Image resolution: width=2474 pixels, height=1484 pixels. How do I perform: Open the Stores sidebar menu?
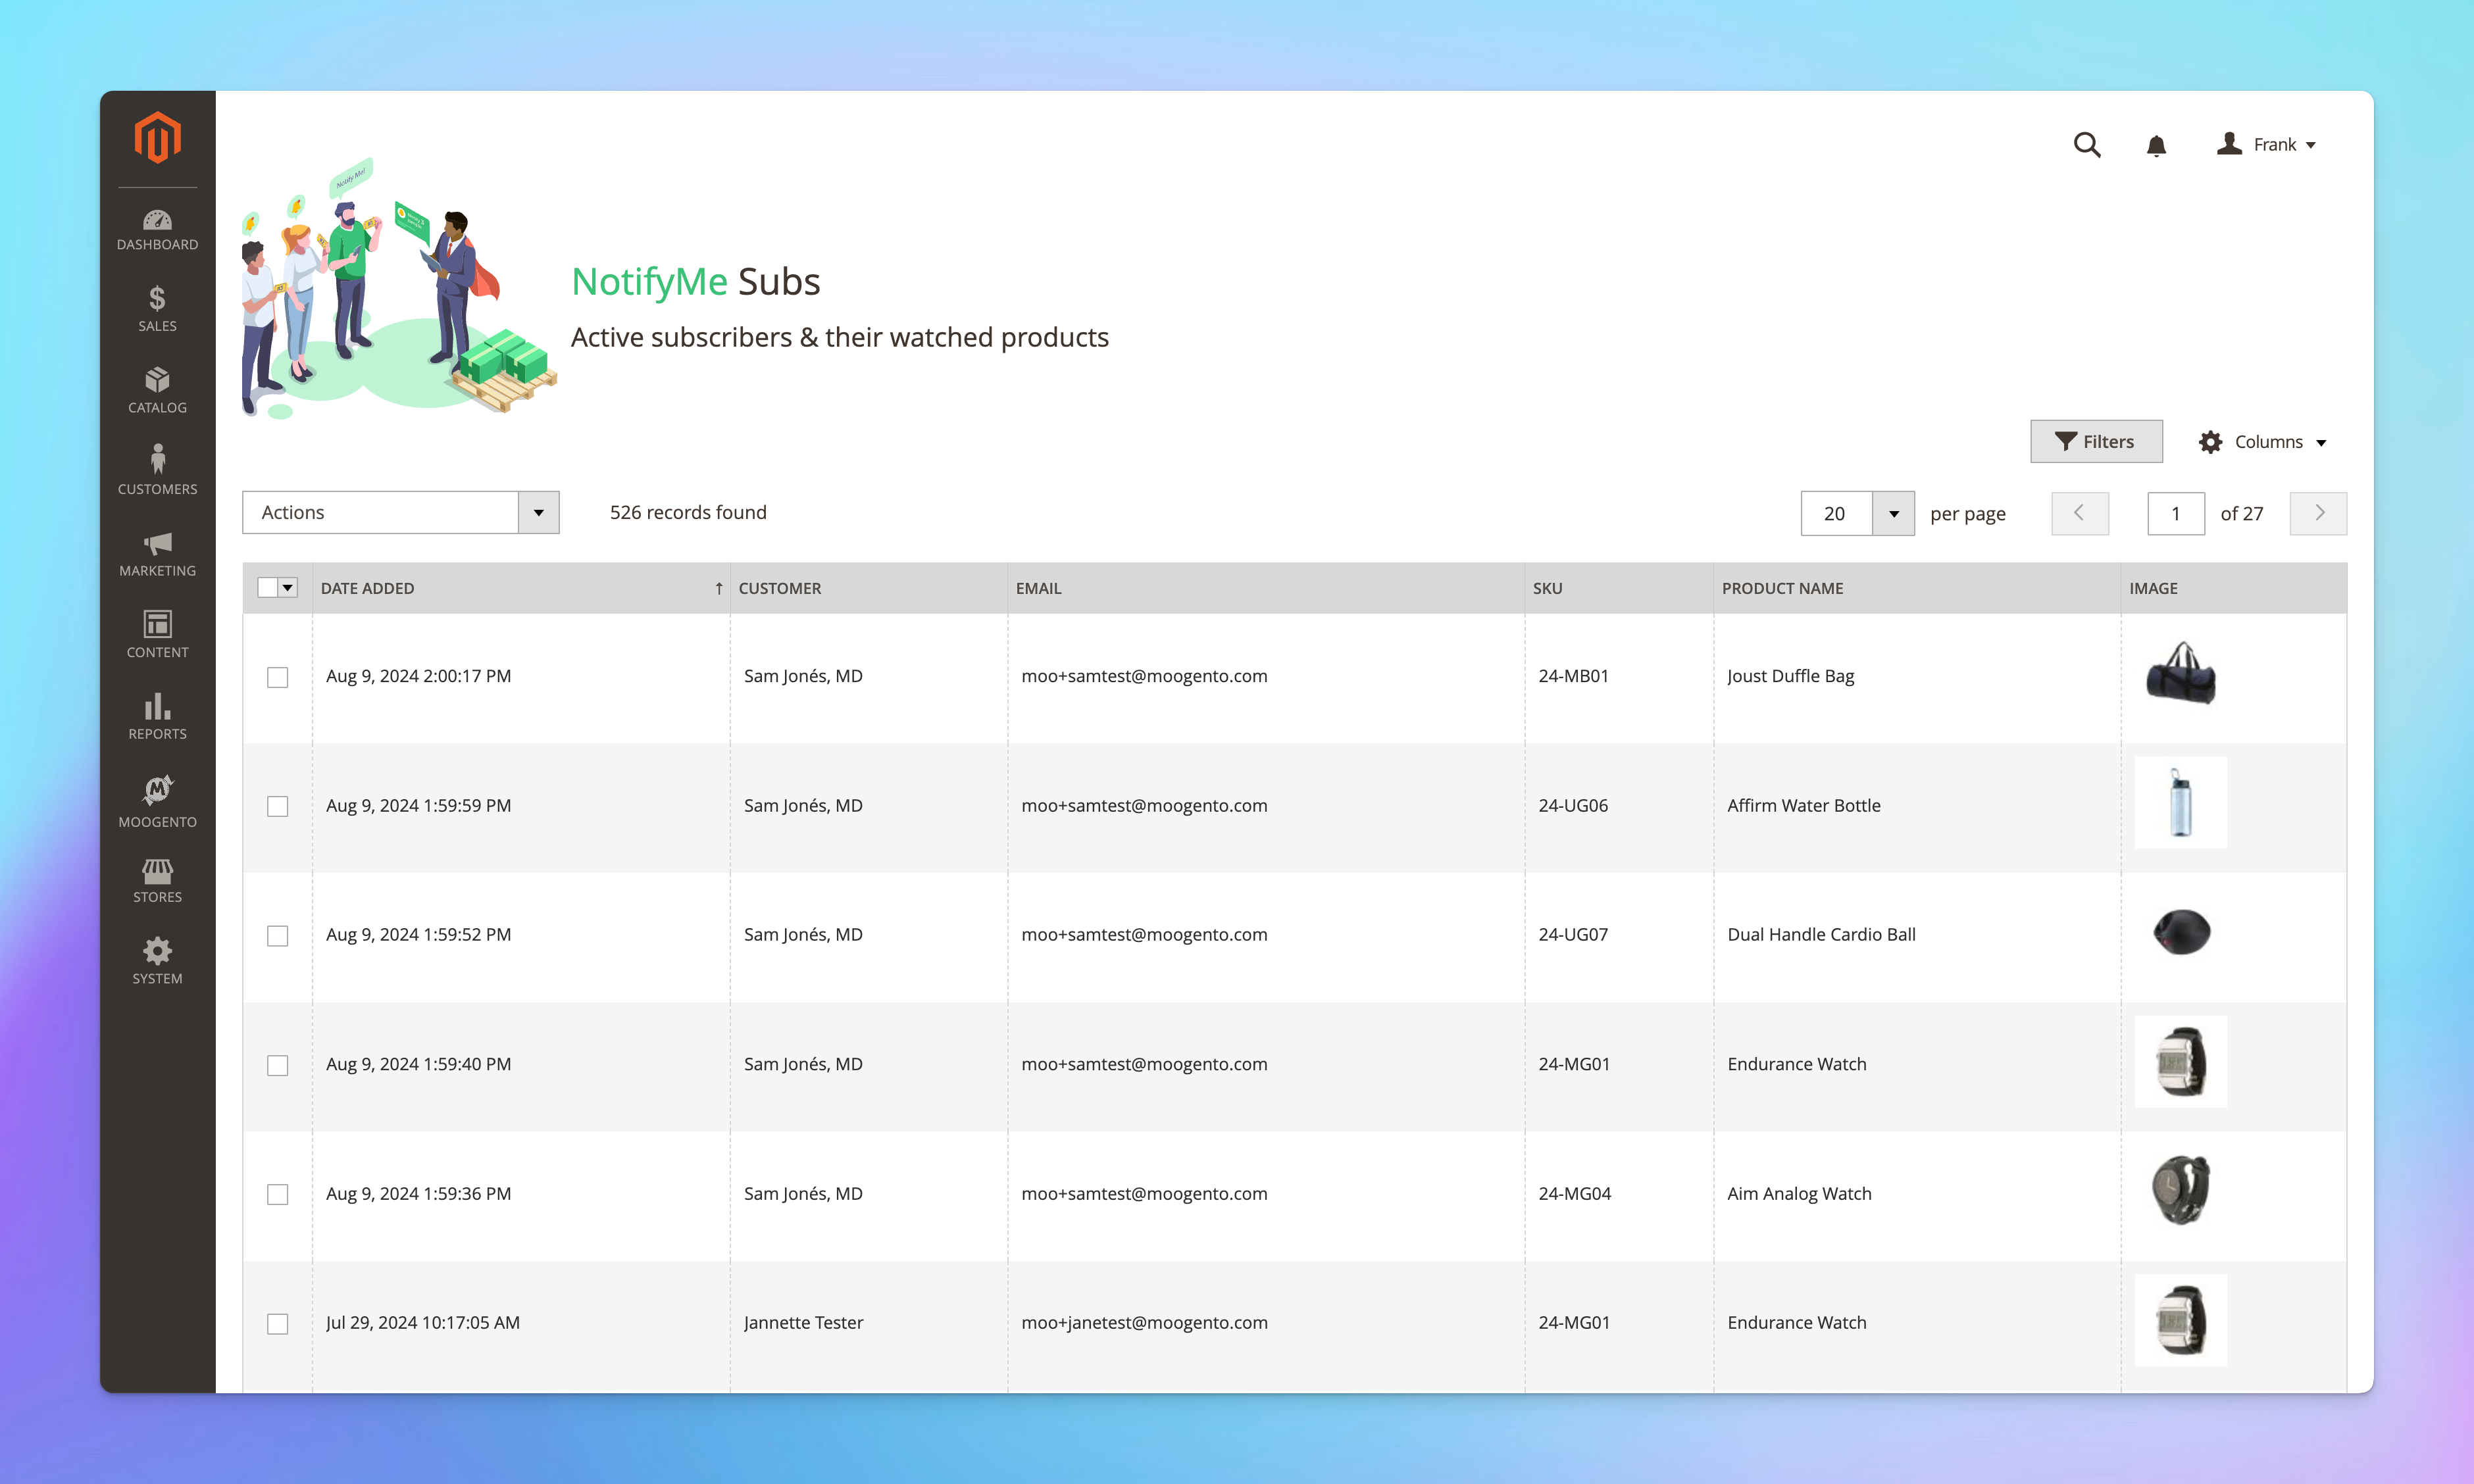click(157, 881)
